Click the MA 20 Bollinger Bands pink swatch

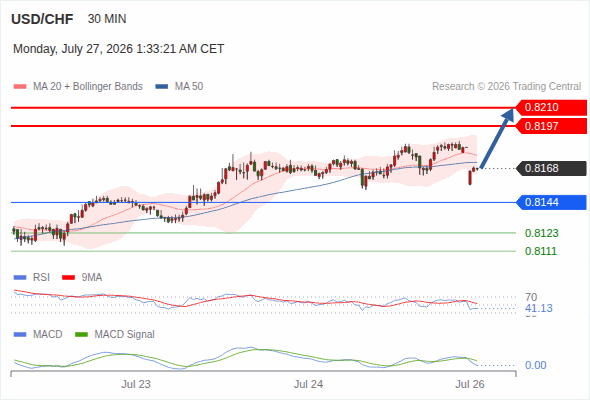tap(20, 87)
